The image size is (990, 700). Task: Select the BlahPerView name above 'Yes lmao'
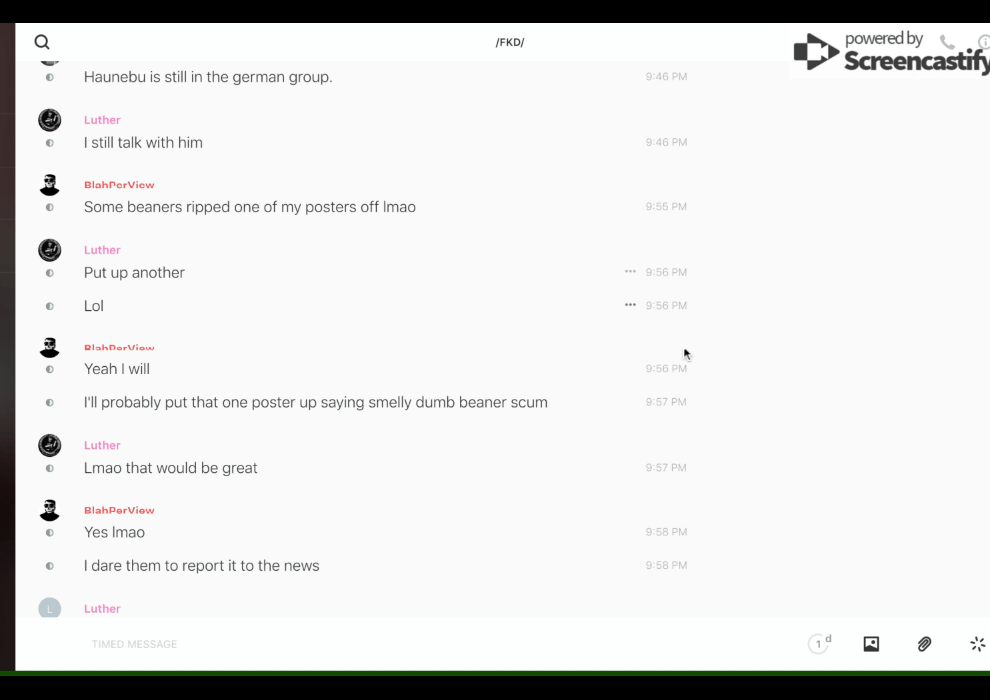tap(119, 510)
